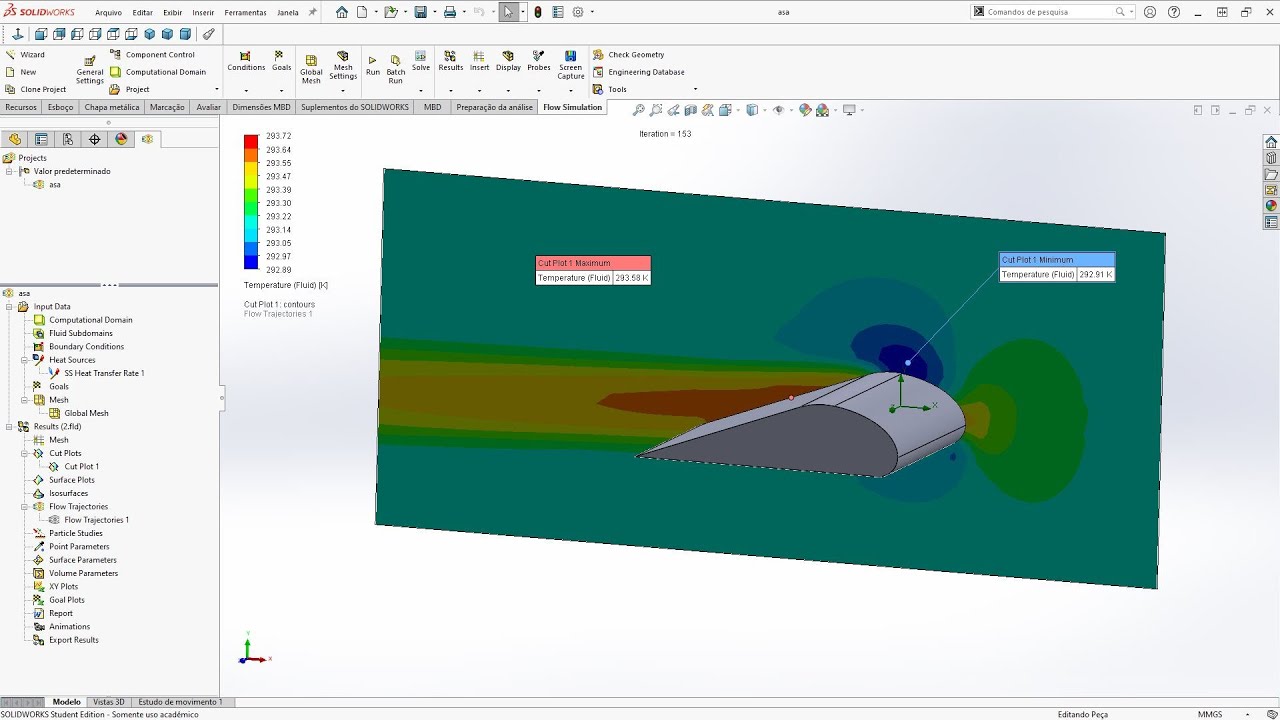Open Appearances pane on the right task bar
The width and height of the screenshot is (1280, 720).
click(x=1271, y=206)
